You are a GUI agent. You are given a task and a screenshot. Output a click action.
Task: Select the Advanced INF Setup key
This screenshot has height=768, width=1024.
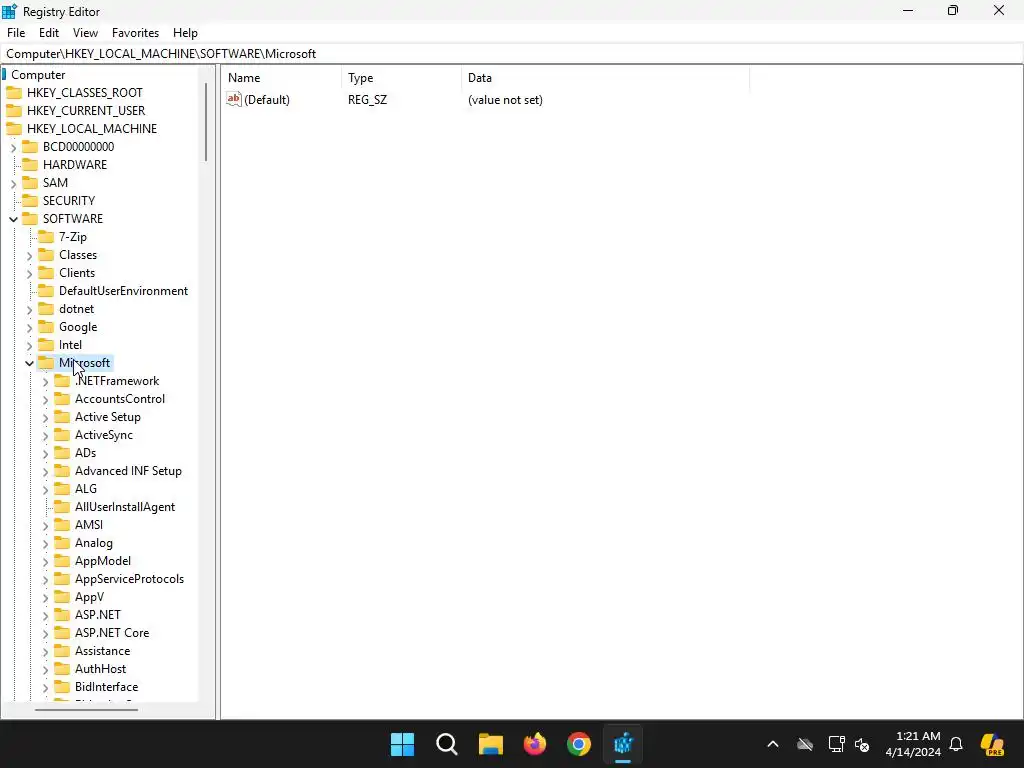(x=128, y=471)
